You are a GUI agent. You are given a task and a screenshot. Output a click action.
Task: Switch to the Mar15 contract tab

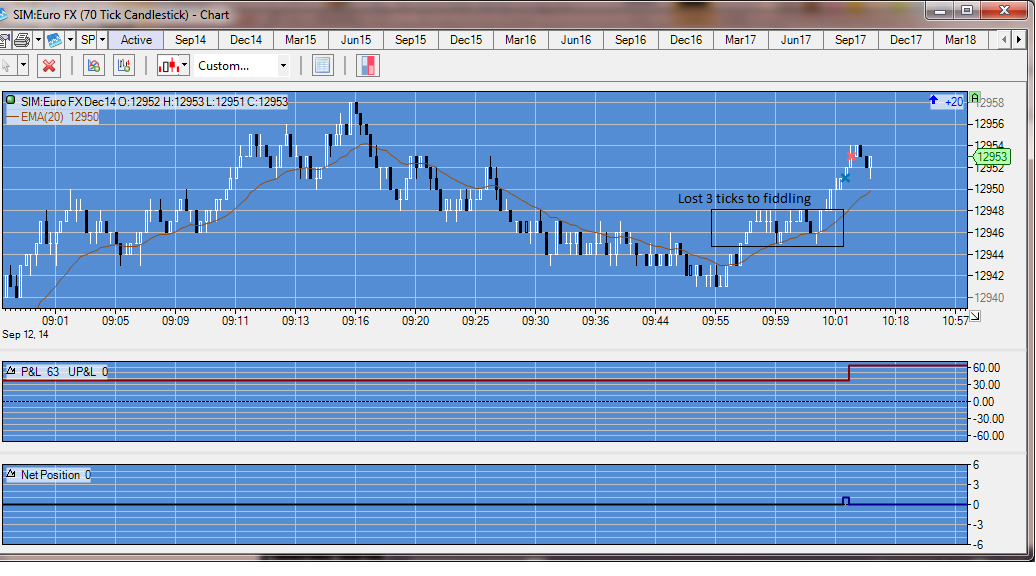tap(301, 40)
